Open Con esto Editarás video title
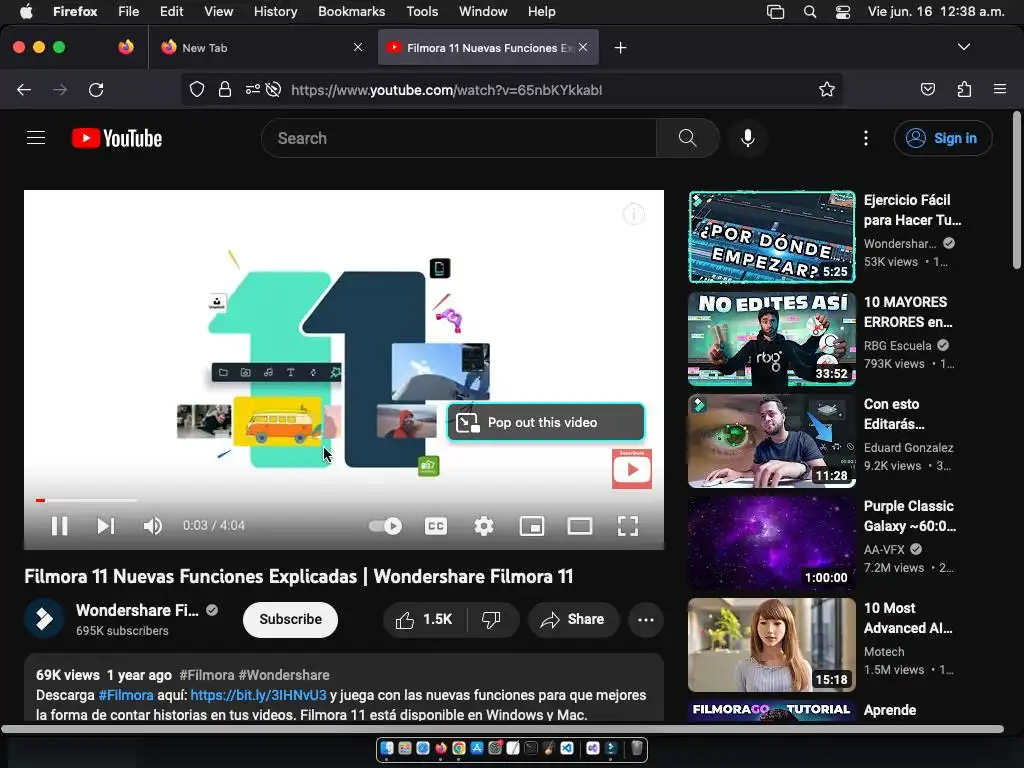This screenshot has height=768, width=1024. coord(894,414)
